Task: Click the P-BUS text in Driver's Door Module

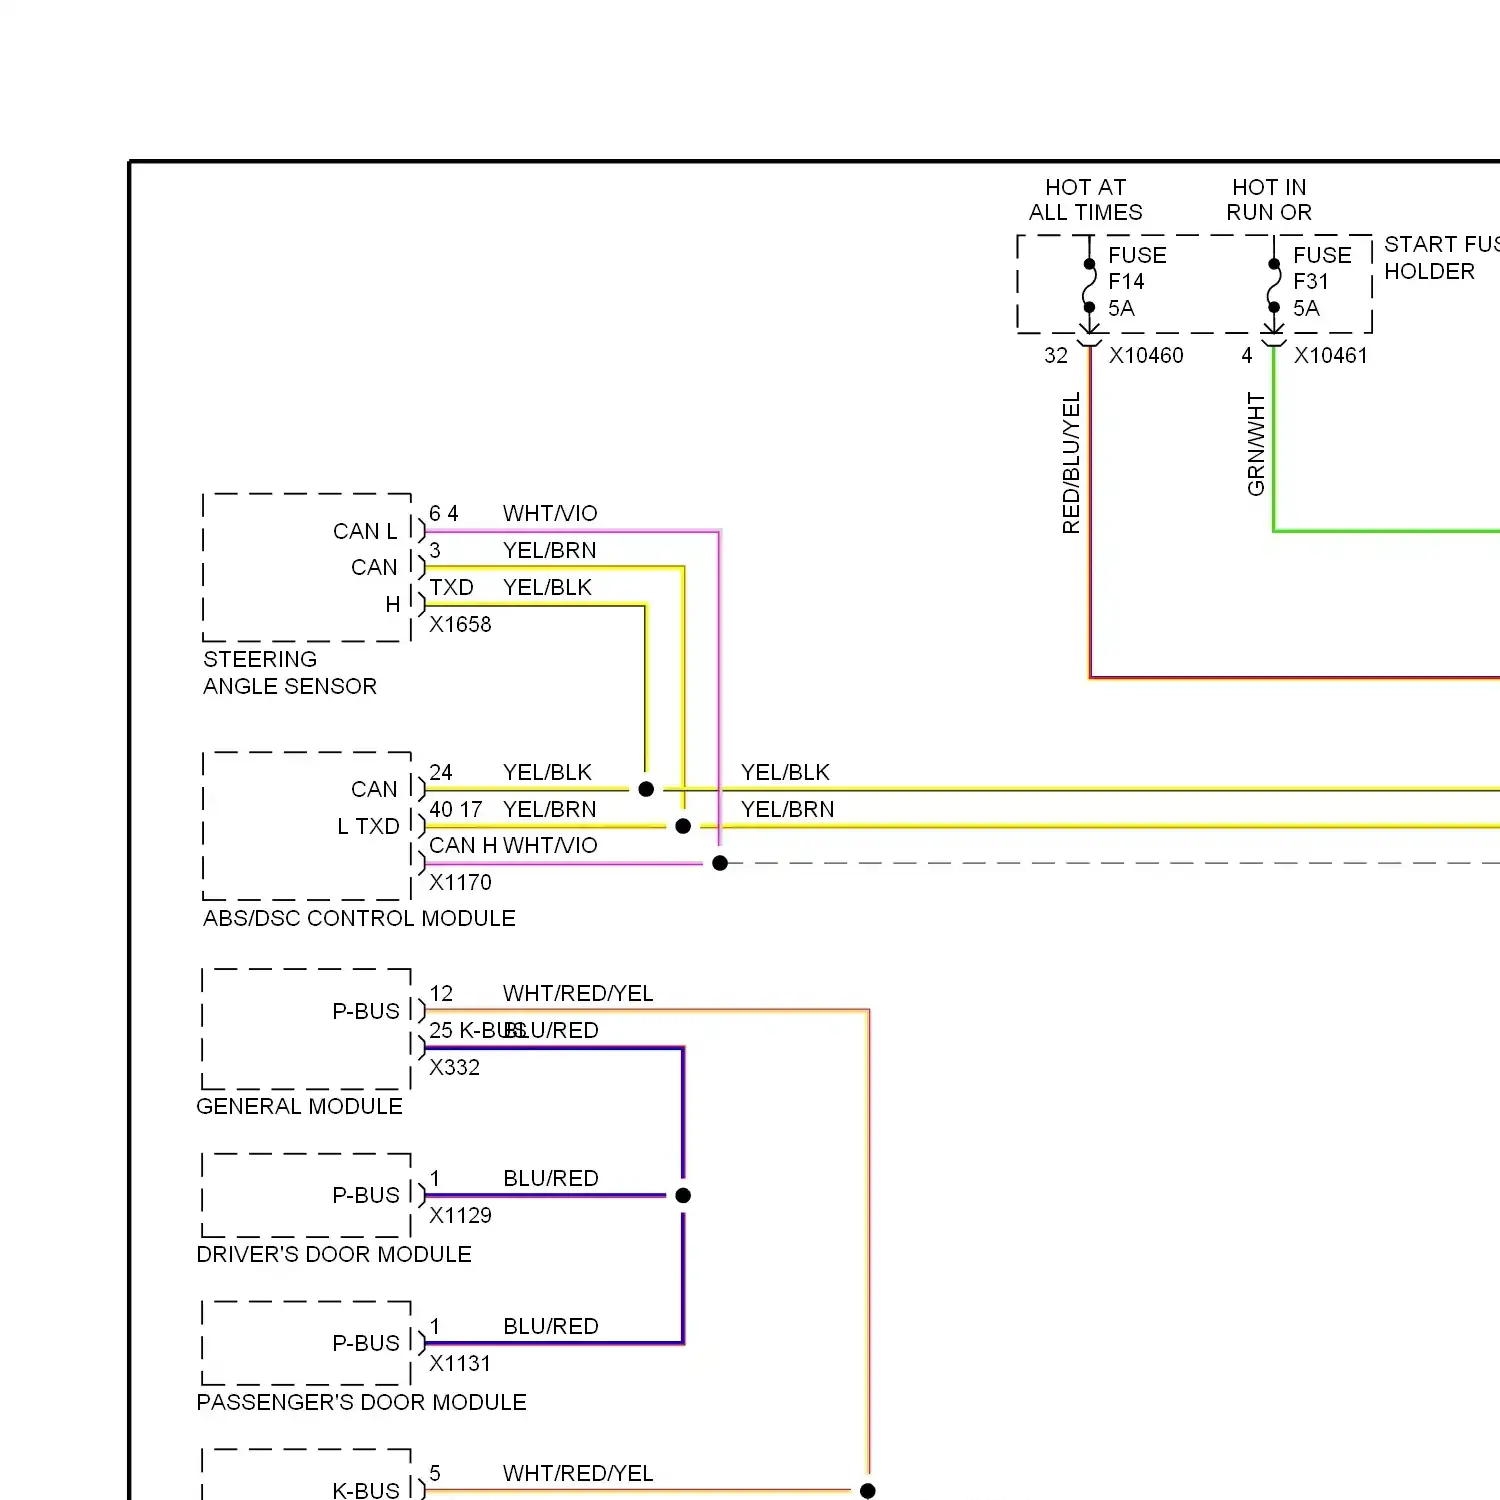Action: [x=366, y=1196]
